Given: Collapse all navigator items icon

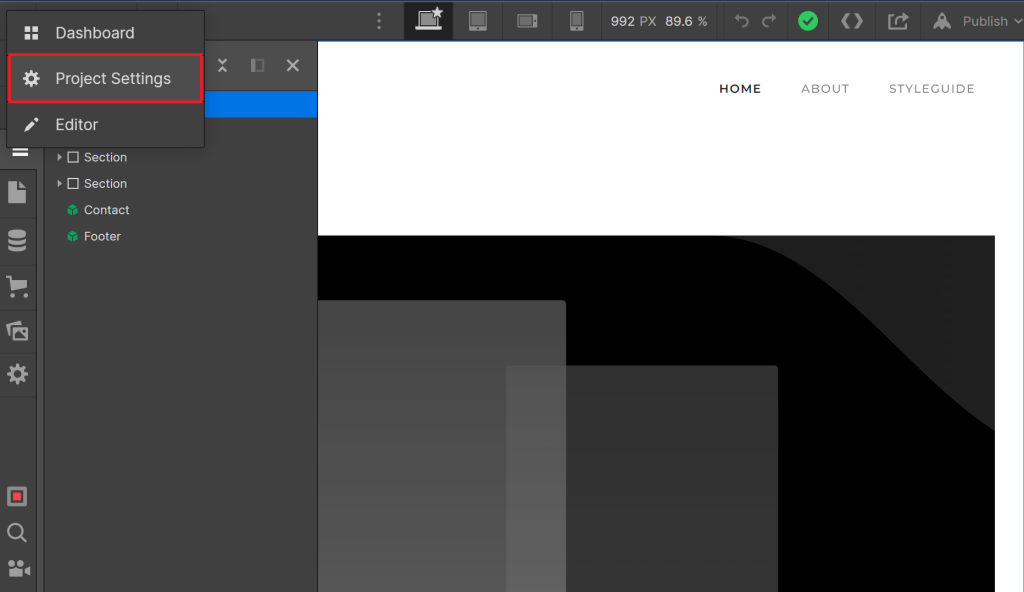Looking at the screenshot, I should tap(223, 65).
